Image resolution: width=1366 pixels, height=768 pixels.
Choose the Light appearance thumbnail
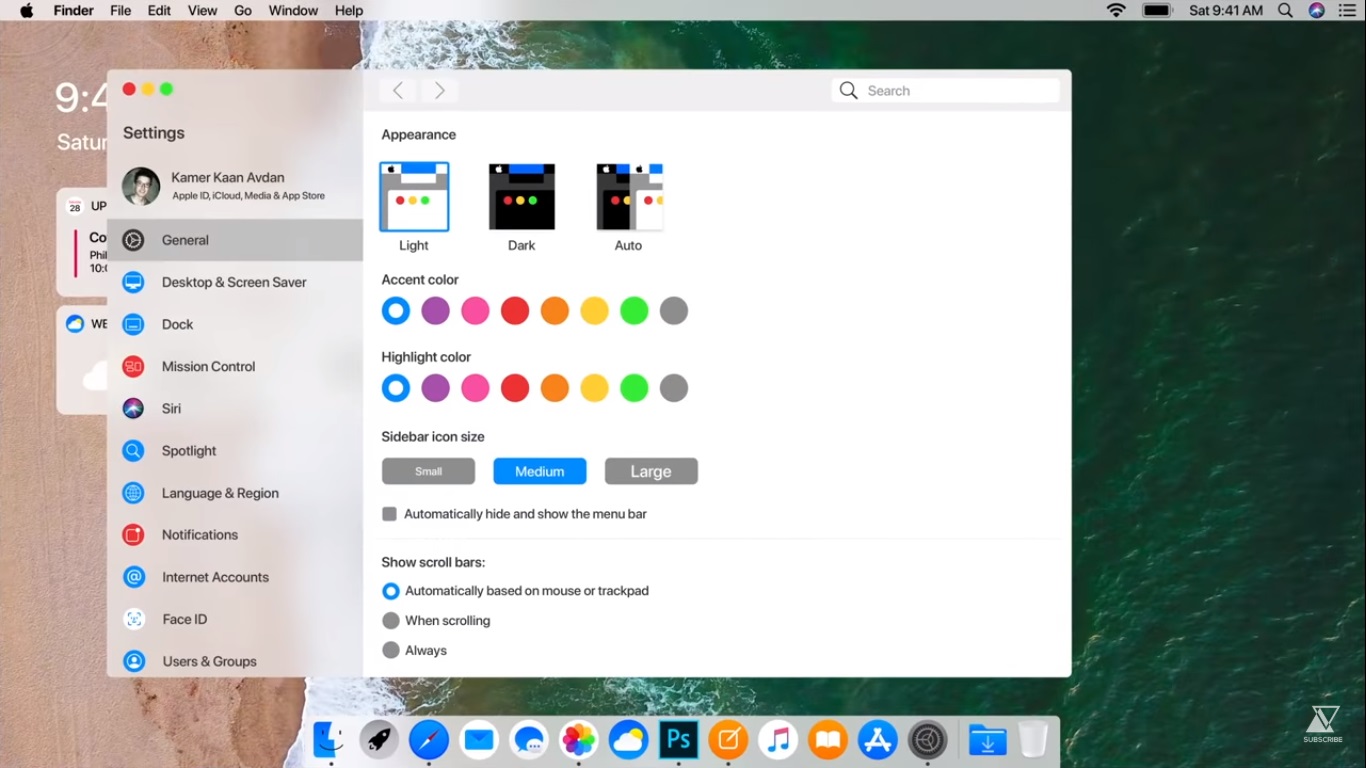click(x=414, y=197)
